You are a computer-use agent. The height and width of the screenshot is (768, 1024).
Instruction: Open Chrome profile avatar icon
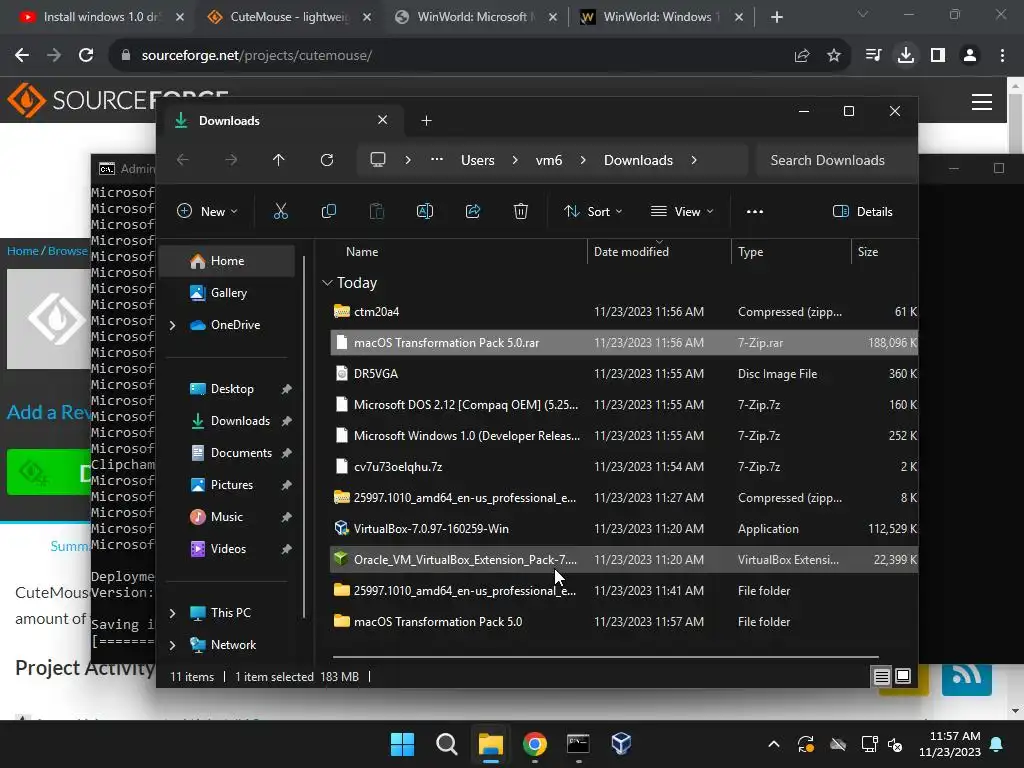point(970,56)
